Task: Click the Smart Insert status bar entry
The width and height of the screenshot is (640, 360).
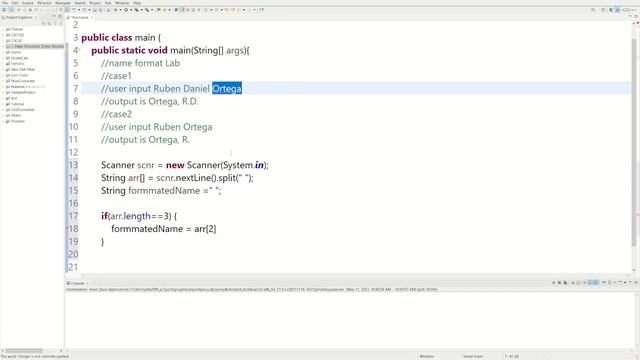Action: [x=473, y=356]
